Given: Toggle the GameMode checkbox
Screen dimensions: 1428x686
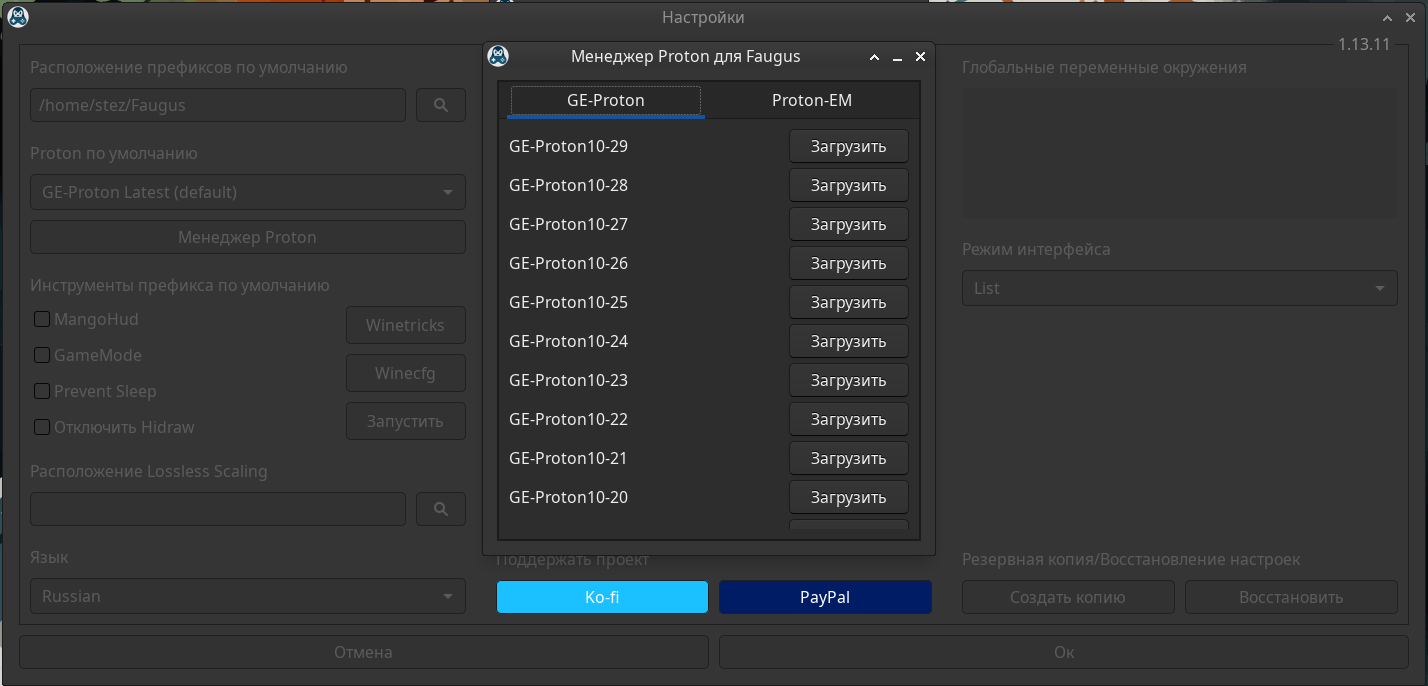Looking at the screenshot, I should pyautogui.click(x=42, y=355).
